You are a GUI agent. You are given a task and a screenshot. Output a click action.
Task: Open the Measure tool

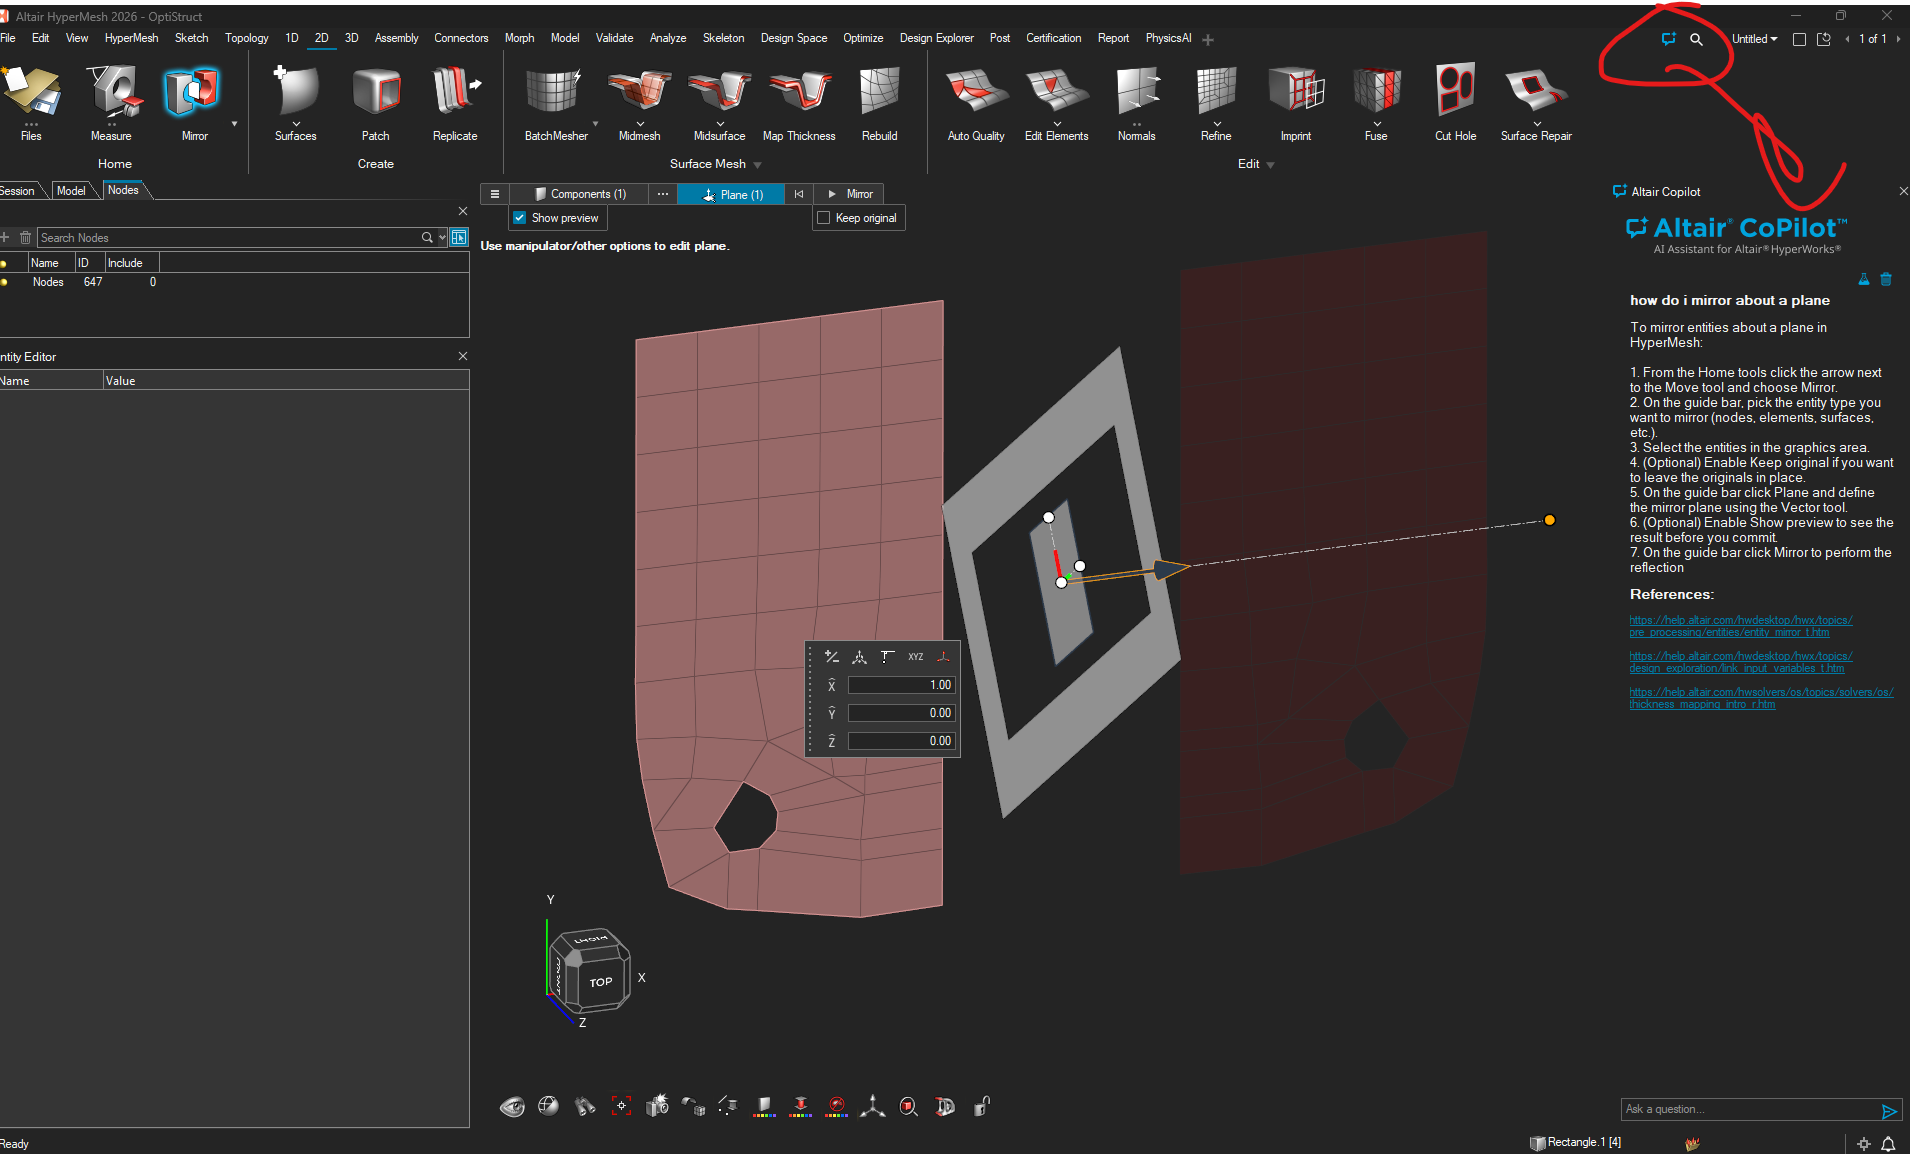[x=111, y=104]
